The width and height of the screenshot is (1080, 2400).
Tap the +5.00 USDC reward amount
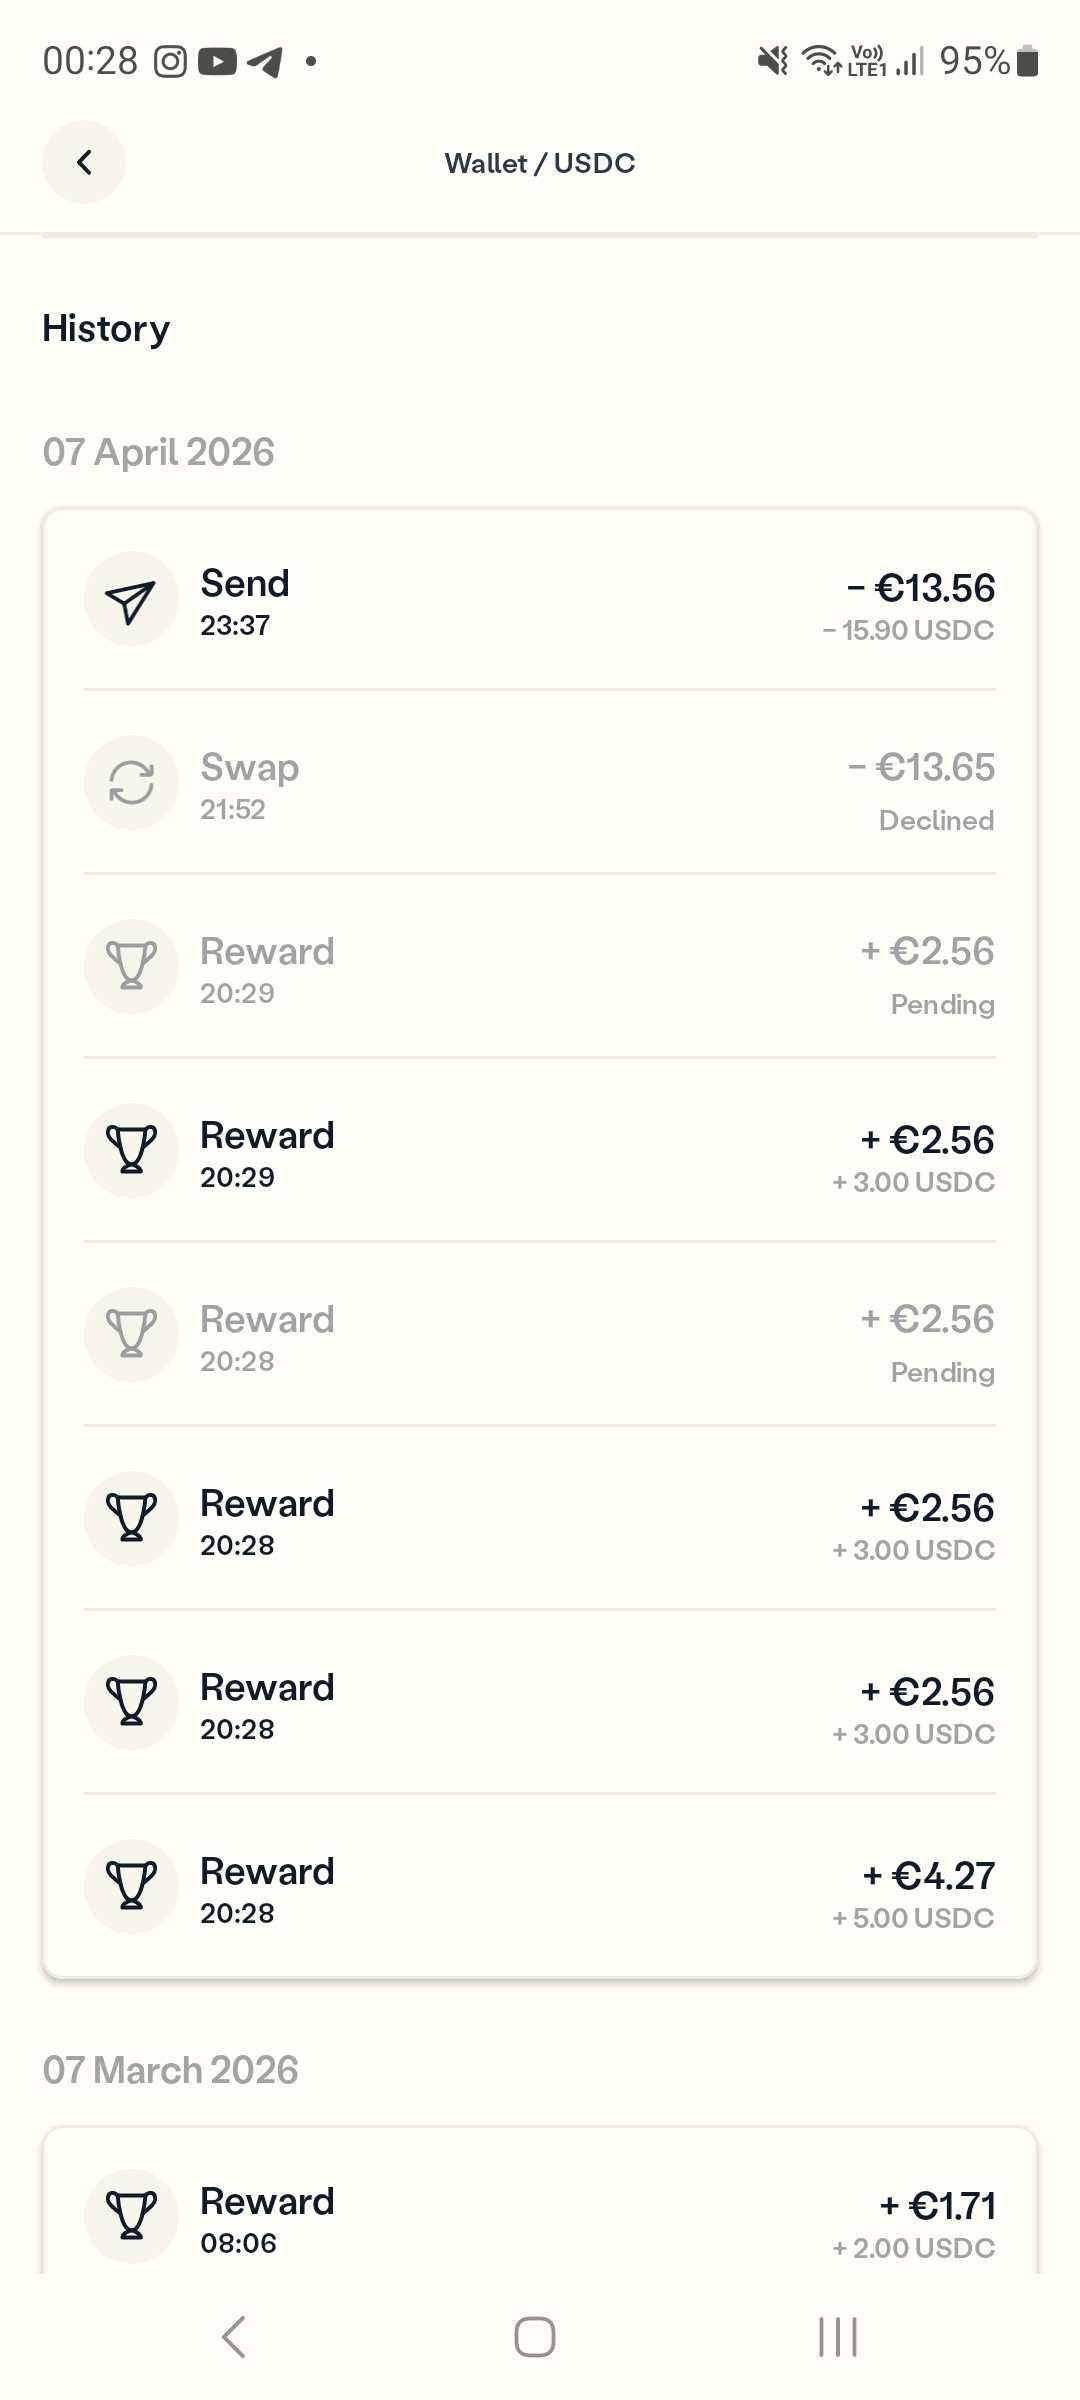coord(913,1918)
